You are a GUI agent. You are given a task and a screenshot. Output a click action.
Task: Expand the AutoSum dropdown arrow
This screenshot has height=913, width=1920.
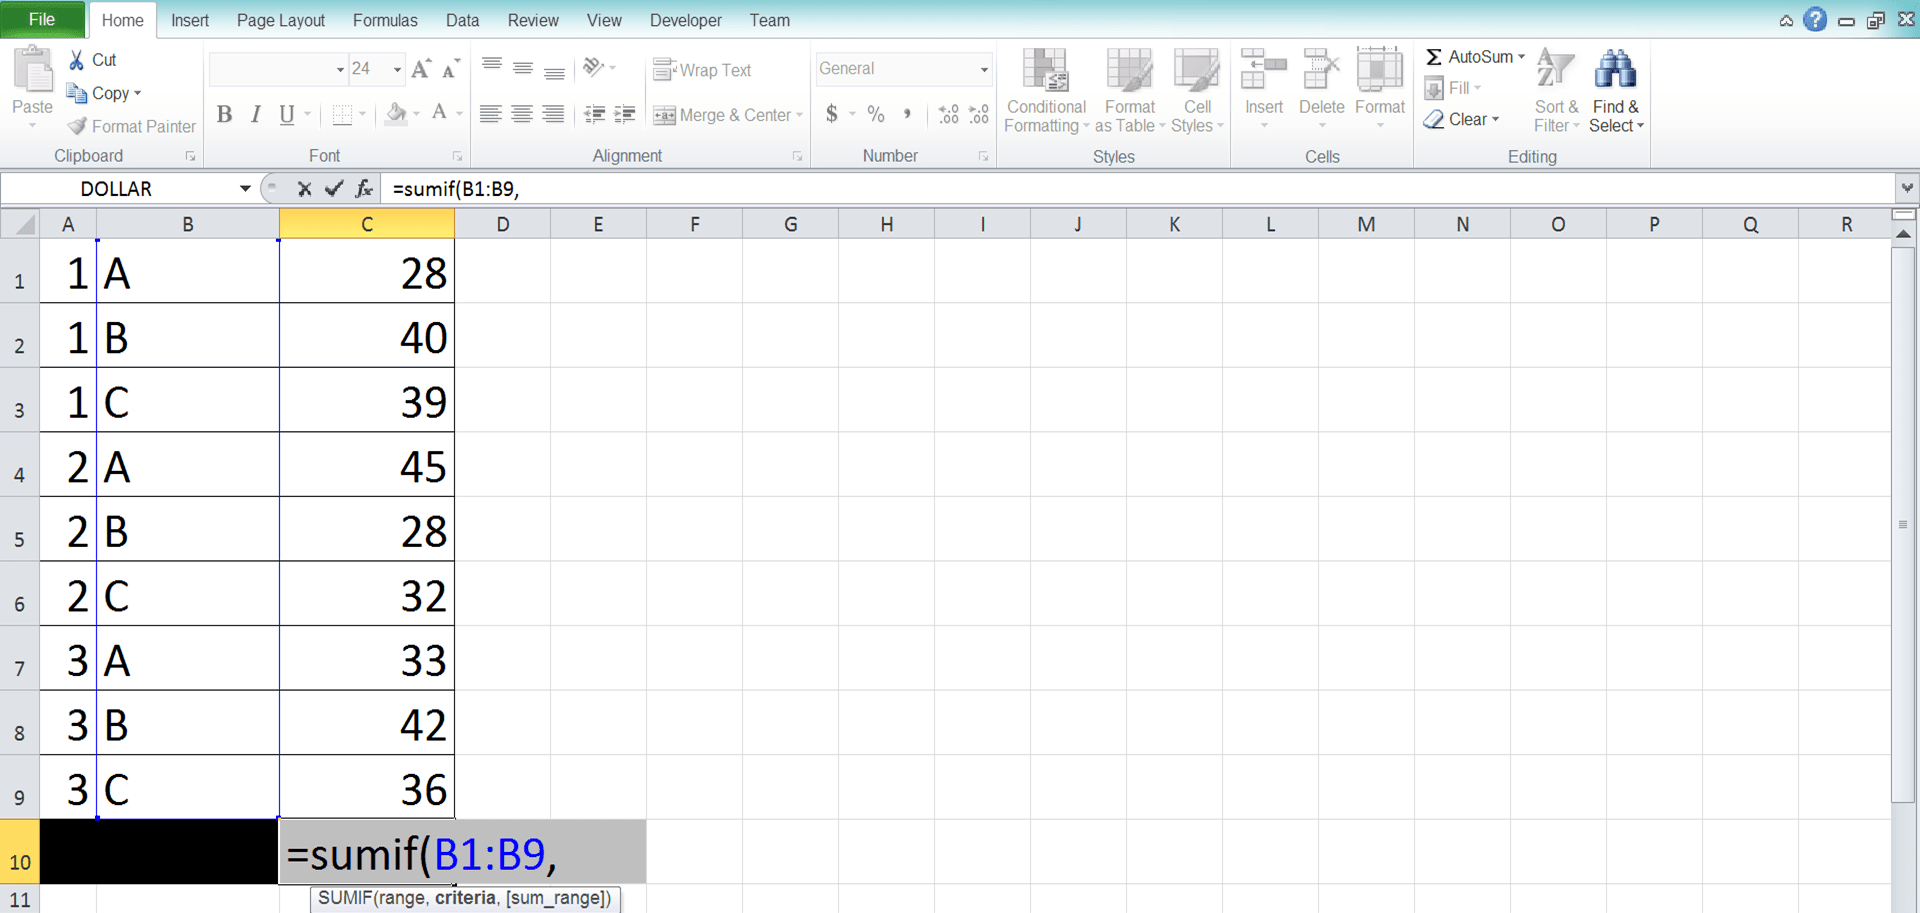1522,57
